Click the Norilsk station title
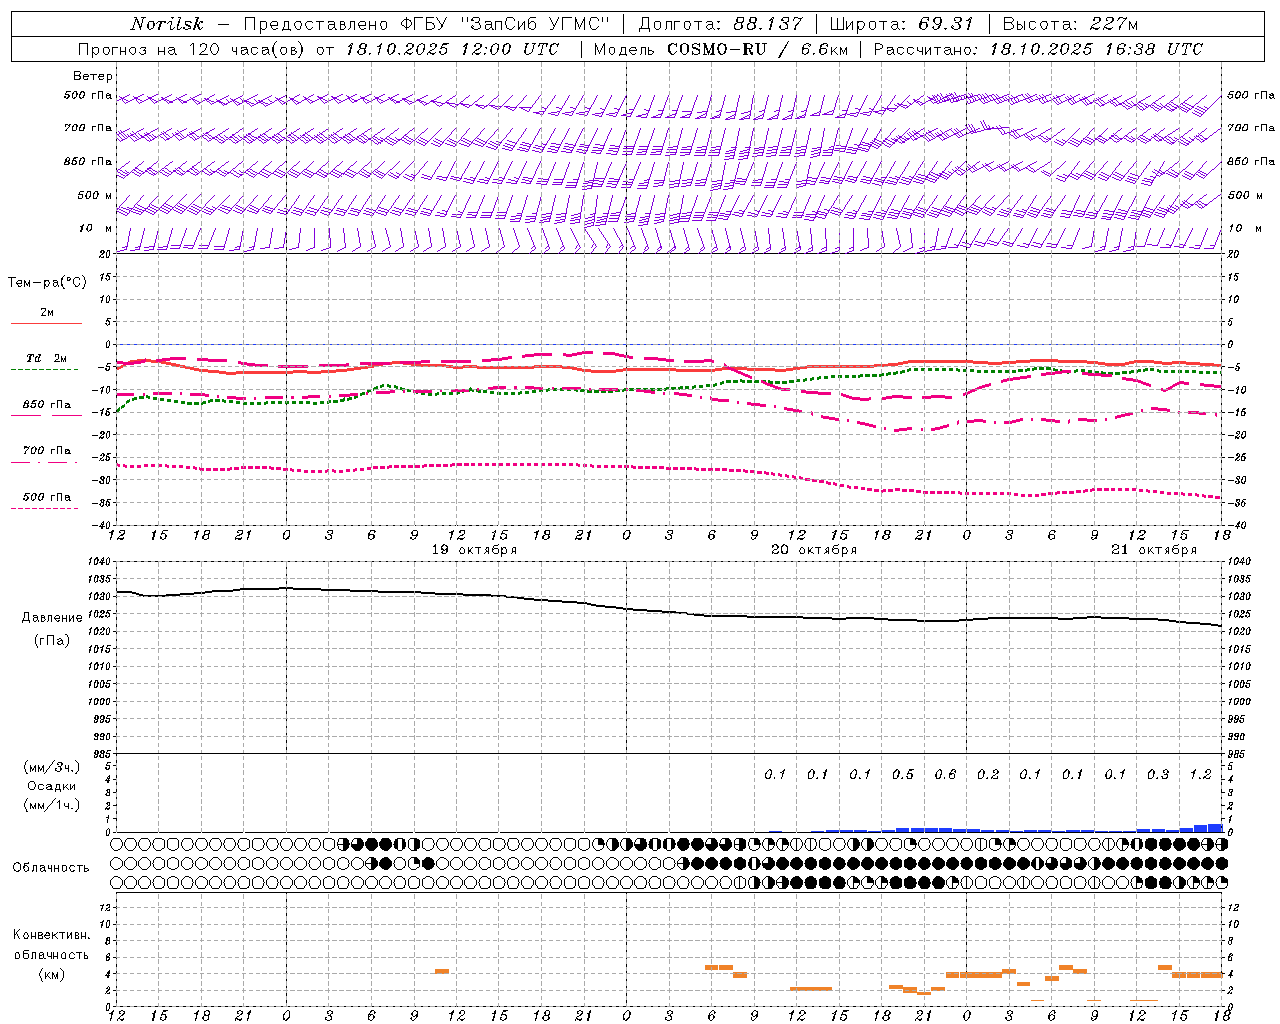1280x1024 pixels. (167, 24)
